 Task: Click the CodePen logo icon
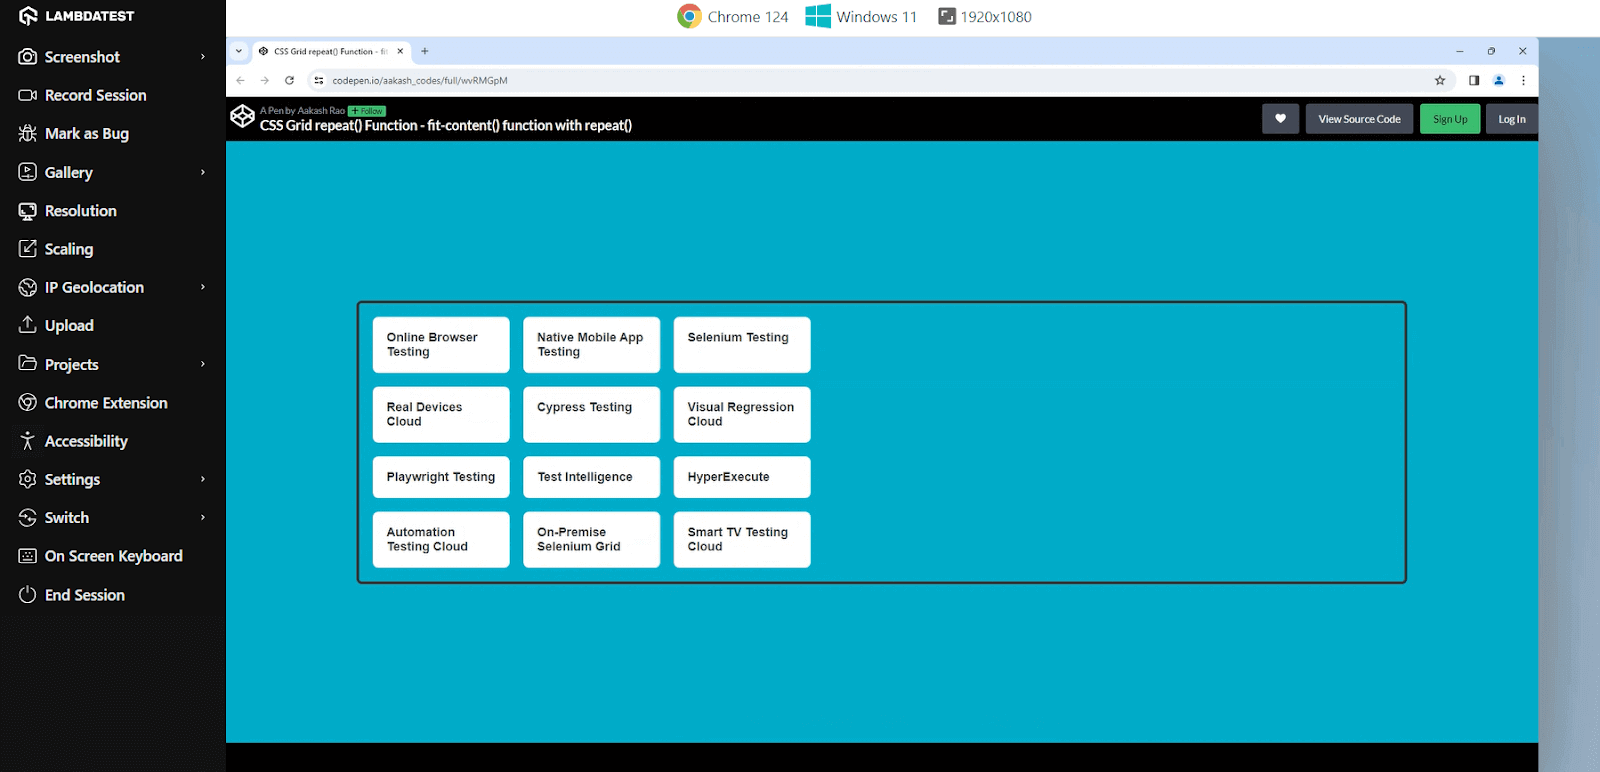tap(242, 116)
